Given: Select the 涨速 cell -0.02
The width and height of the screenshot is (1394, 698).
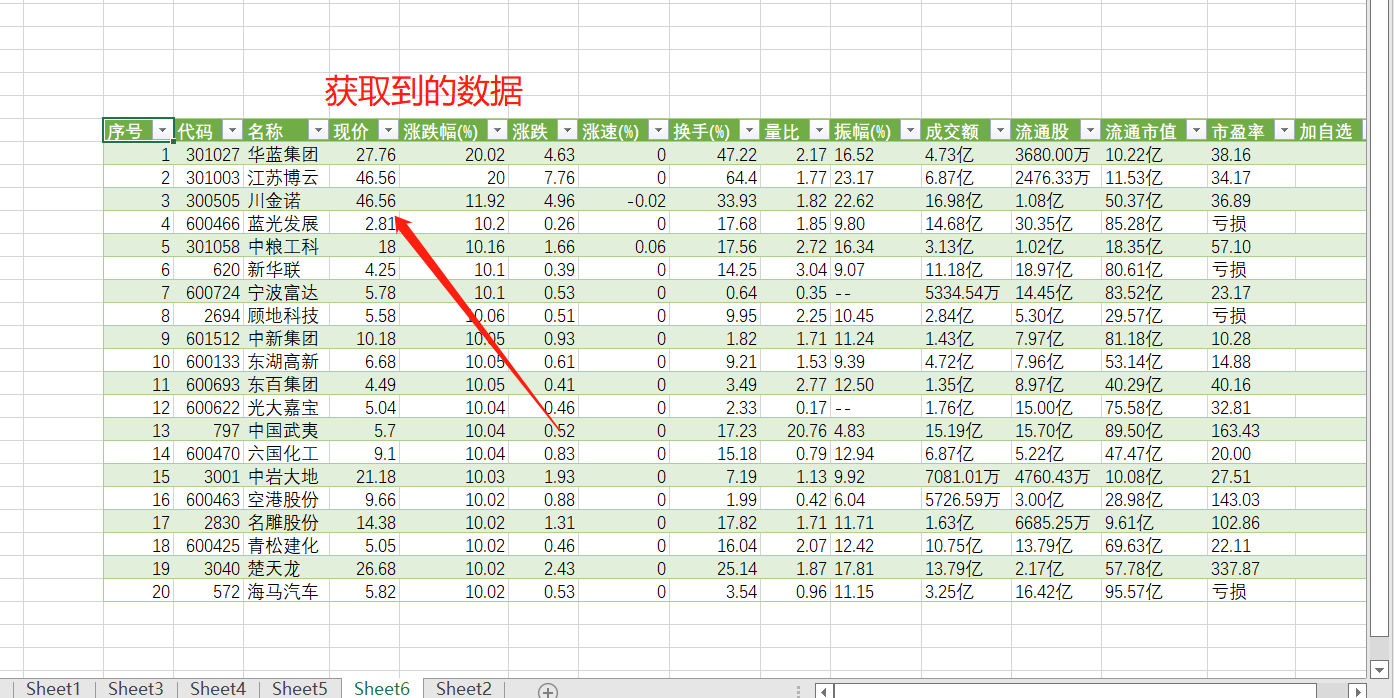Looking at the screenshot, I should coord(624,200).
